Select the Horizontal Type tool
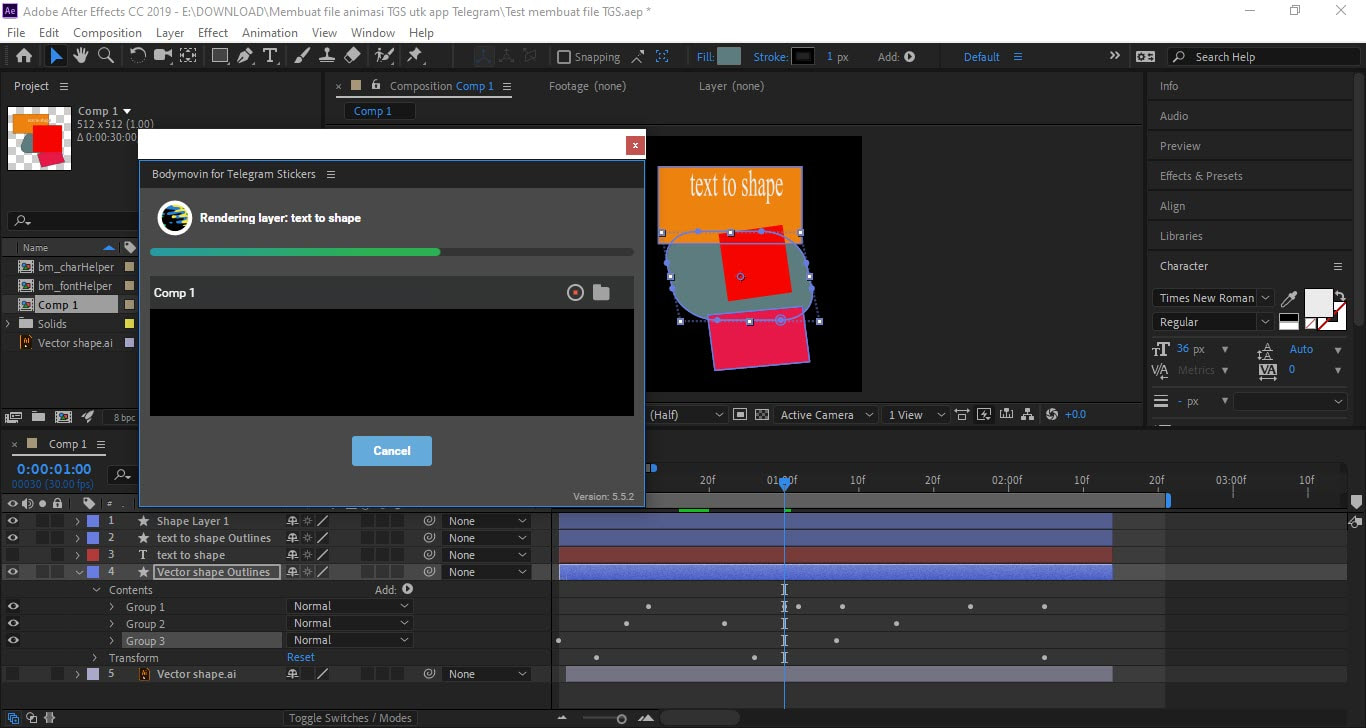Image resolution: width=1366 pixels, height=728 pixels. pos(270,56)
